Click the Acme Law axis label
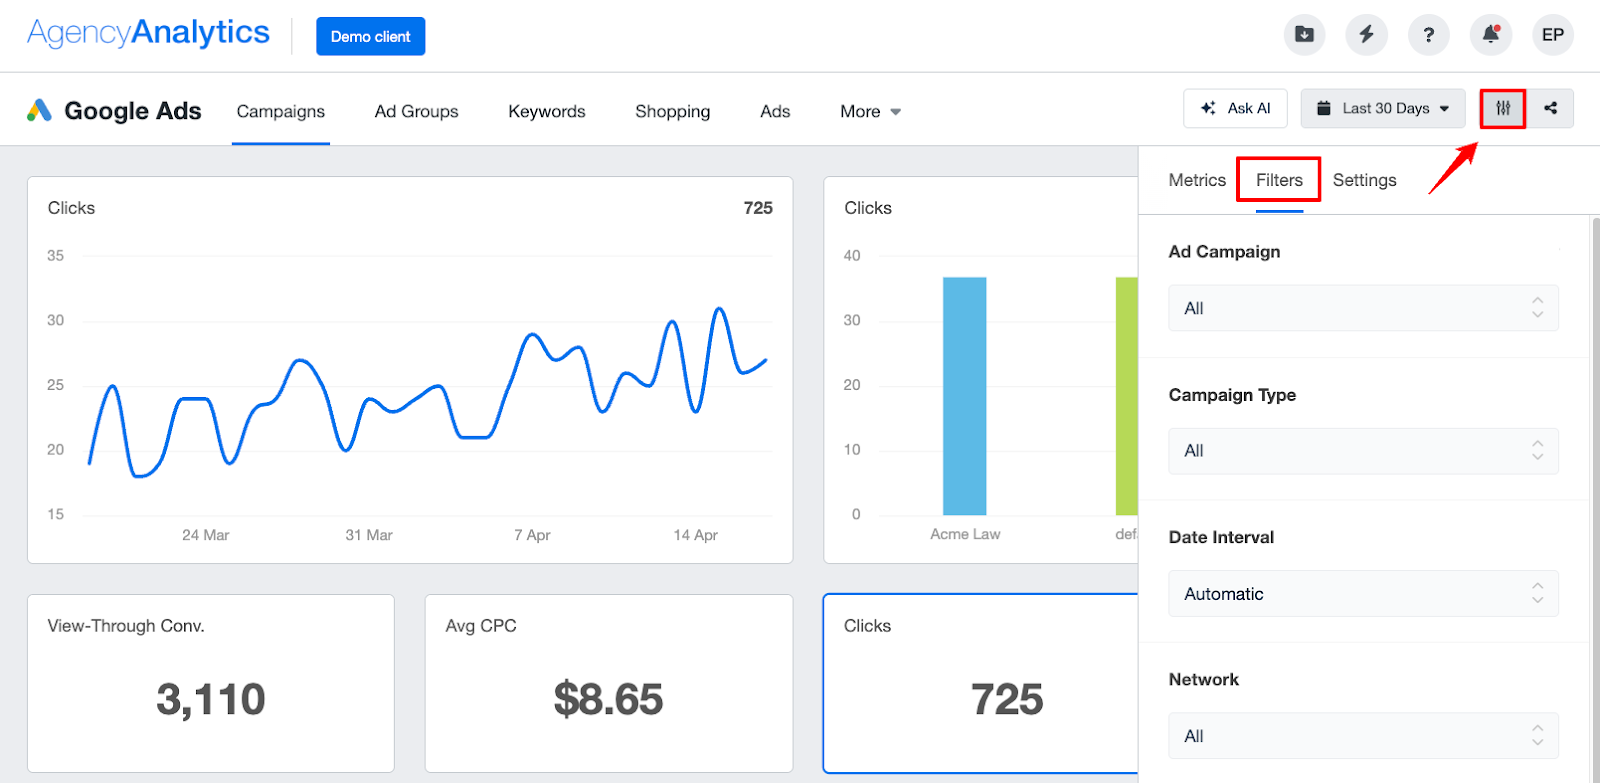This screenshot has width=1600, height=783. [x=965, y=534]
